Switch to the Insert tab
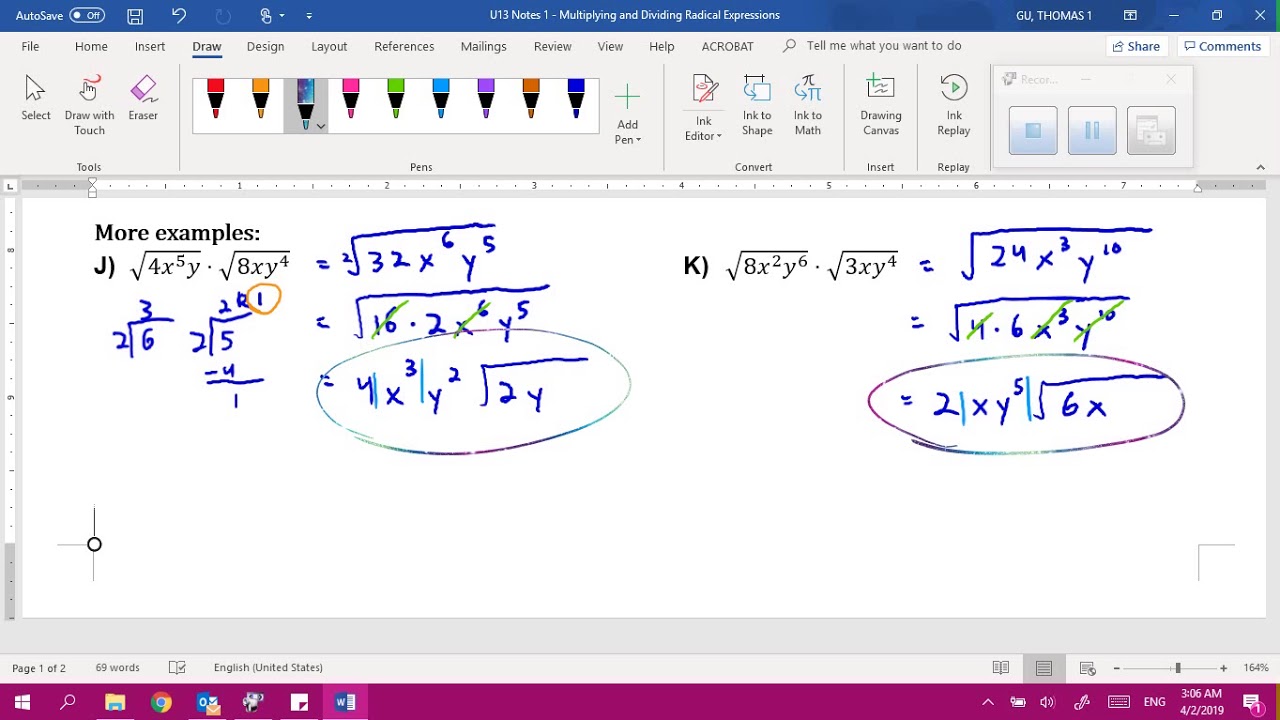The width and height of the screenshot is (1280, 720). [150, 46]
